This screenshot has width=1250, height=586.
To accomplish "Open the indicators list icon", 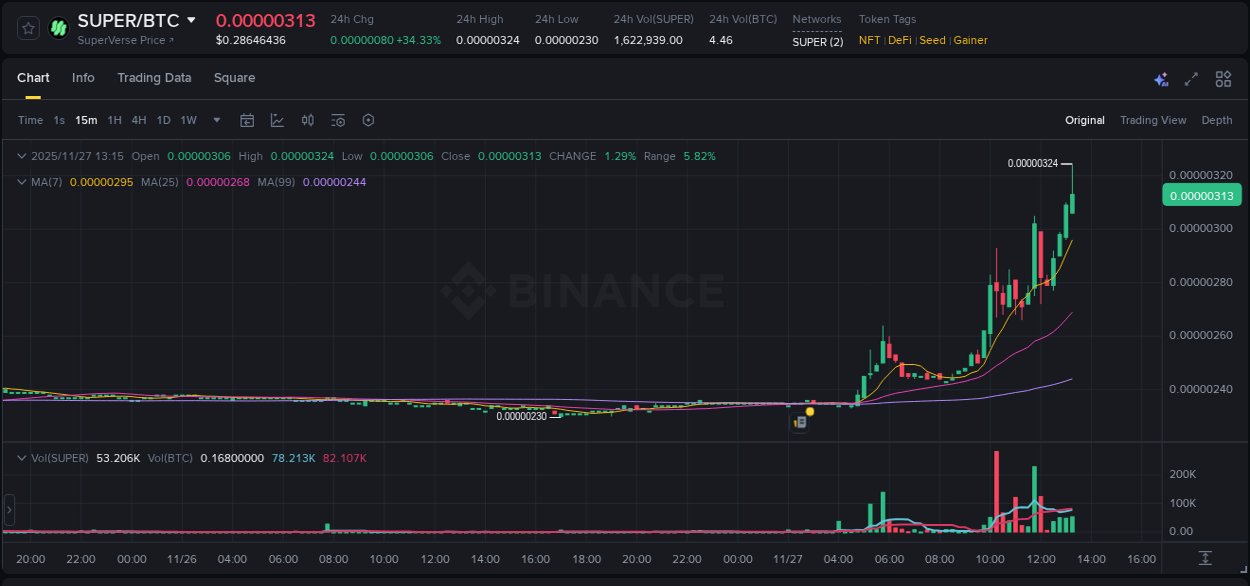I will (x=337, y=120).
